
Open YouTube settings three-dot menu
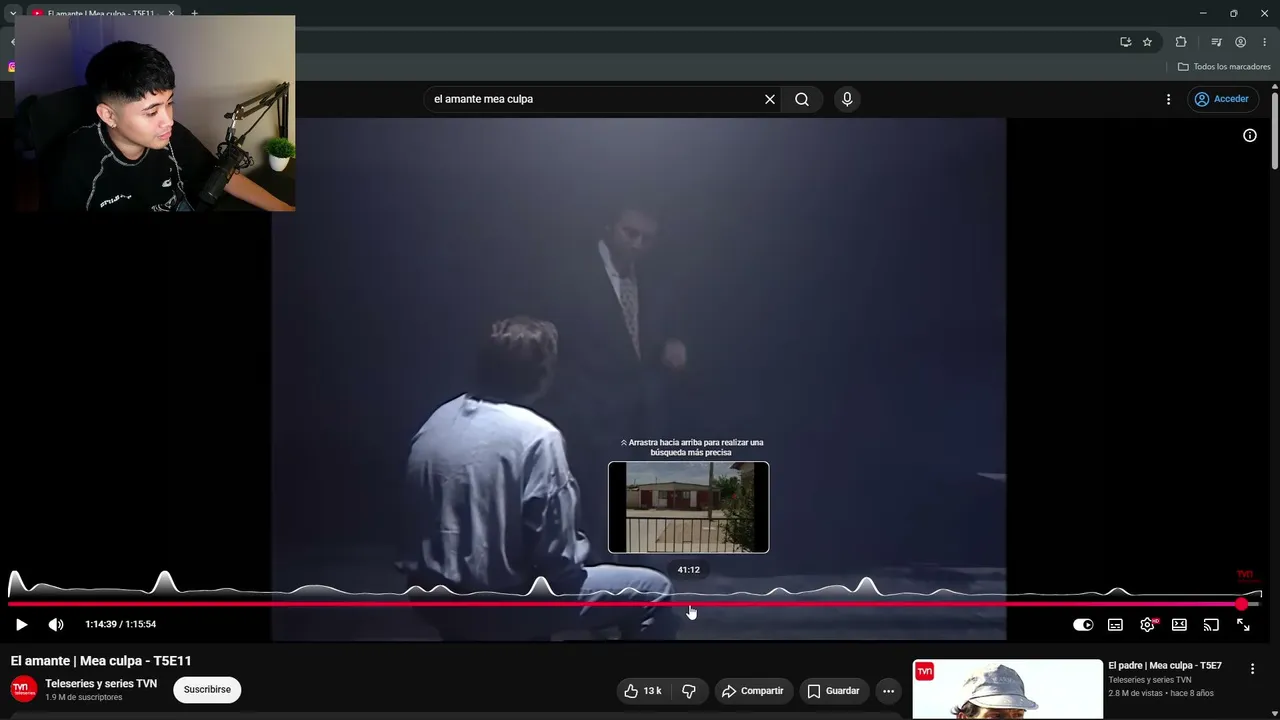(x=1168, y=99)
